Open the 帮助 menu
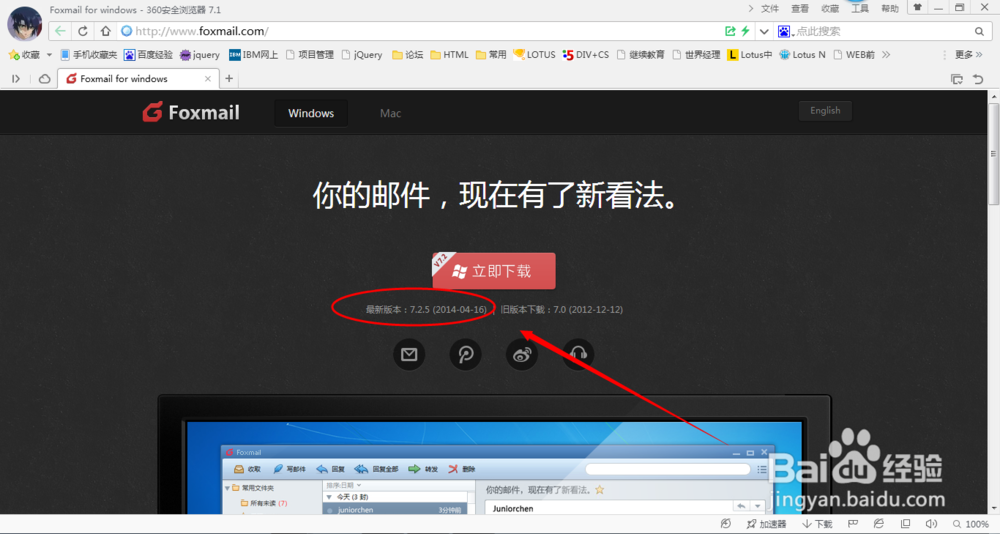 coord(890,8)
